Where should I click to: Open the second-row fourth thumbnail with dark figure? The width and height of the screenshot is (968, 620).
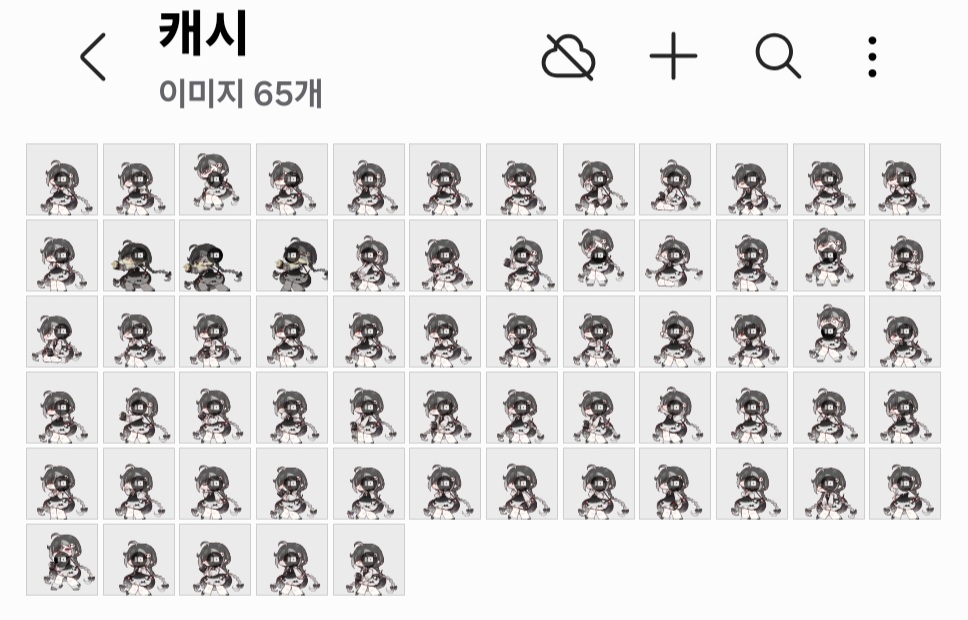point(292,255)
